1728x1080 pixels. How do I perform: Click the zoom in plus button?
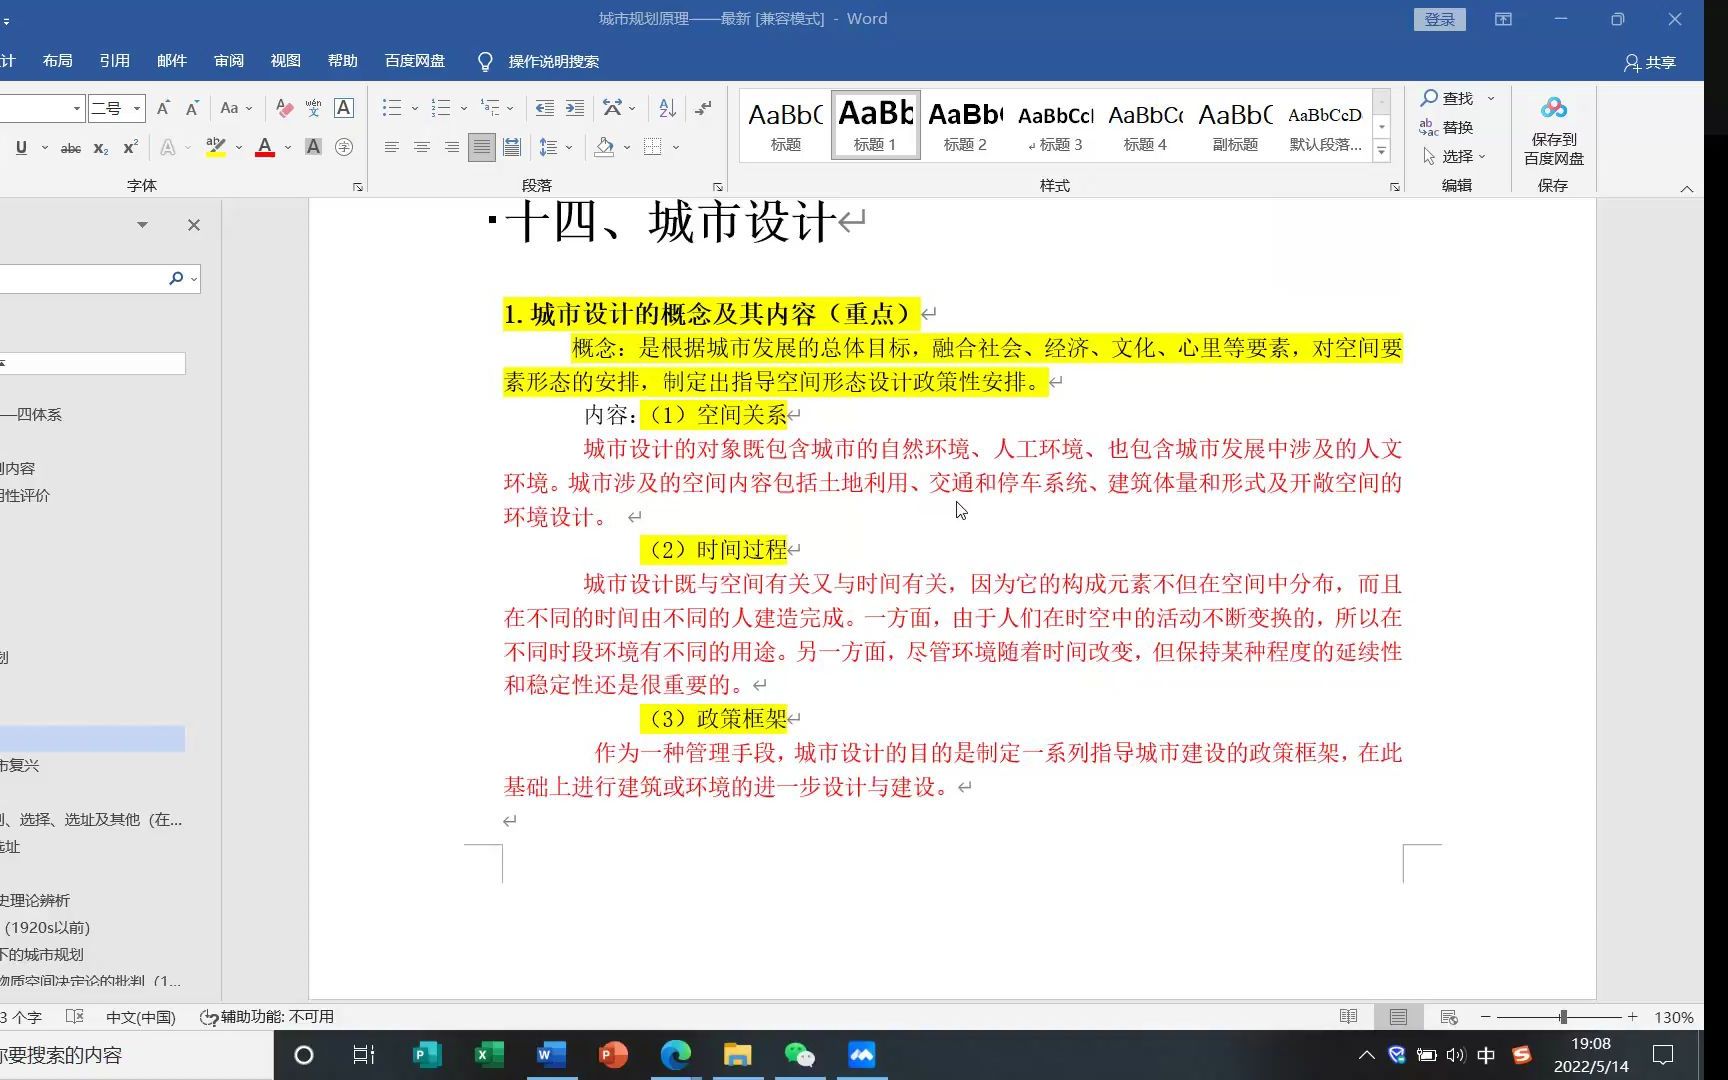point(1633,1017)
